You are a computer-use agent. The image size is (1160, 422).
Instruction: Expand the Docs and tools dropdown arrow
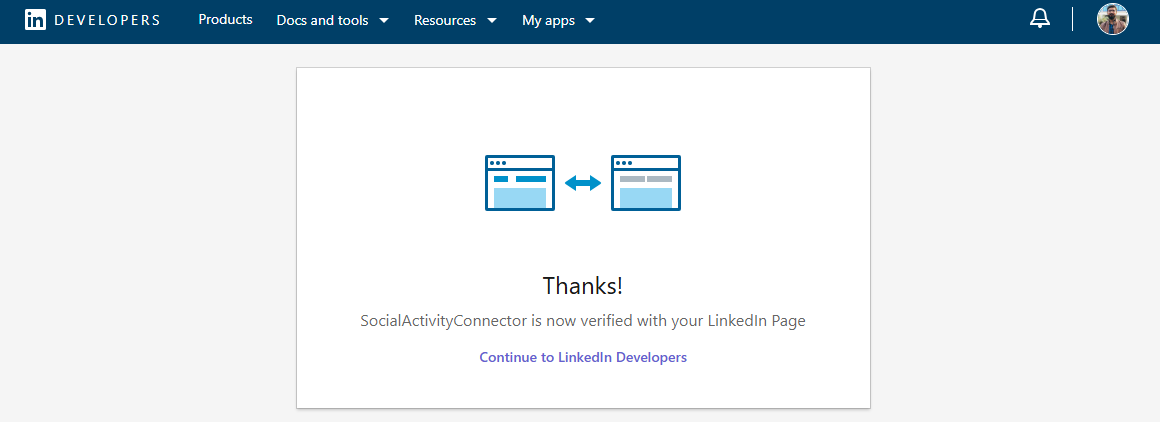(384, 21)
